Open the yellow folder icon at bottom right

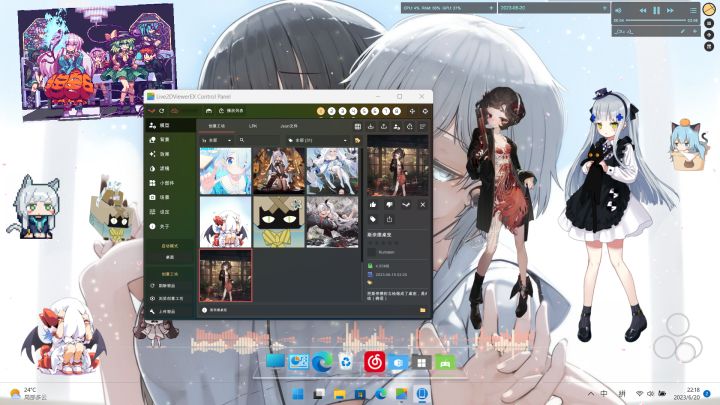pos(422,310)
